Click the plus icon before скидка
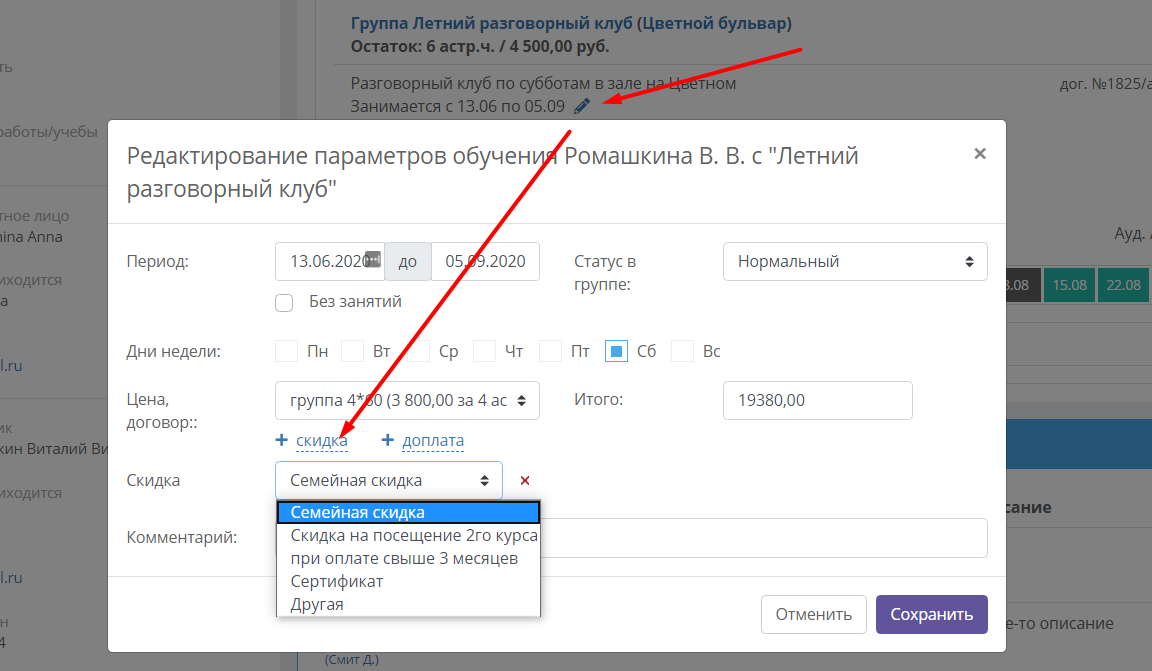1152x671 pixels. (x=281, y=440)
